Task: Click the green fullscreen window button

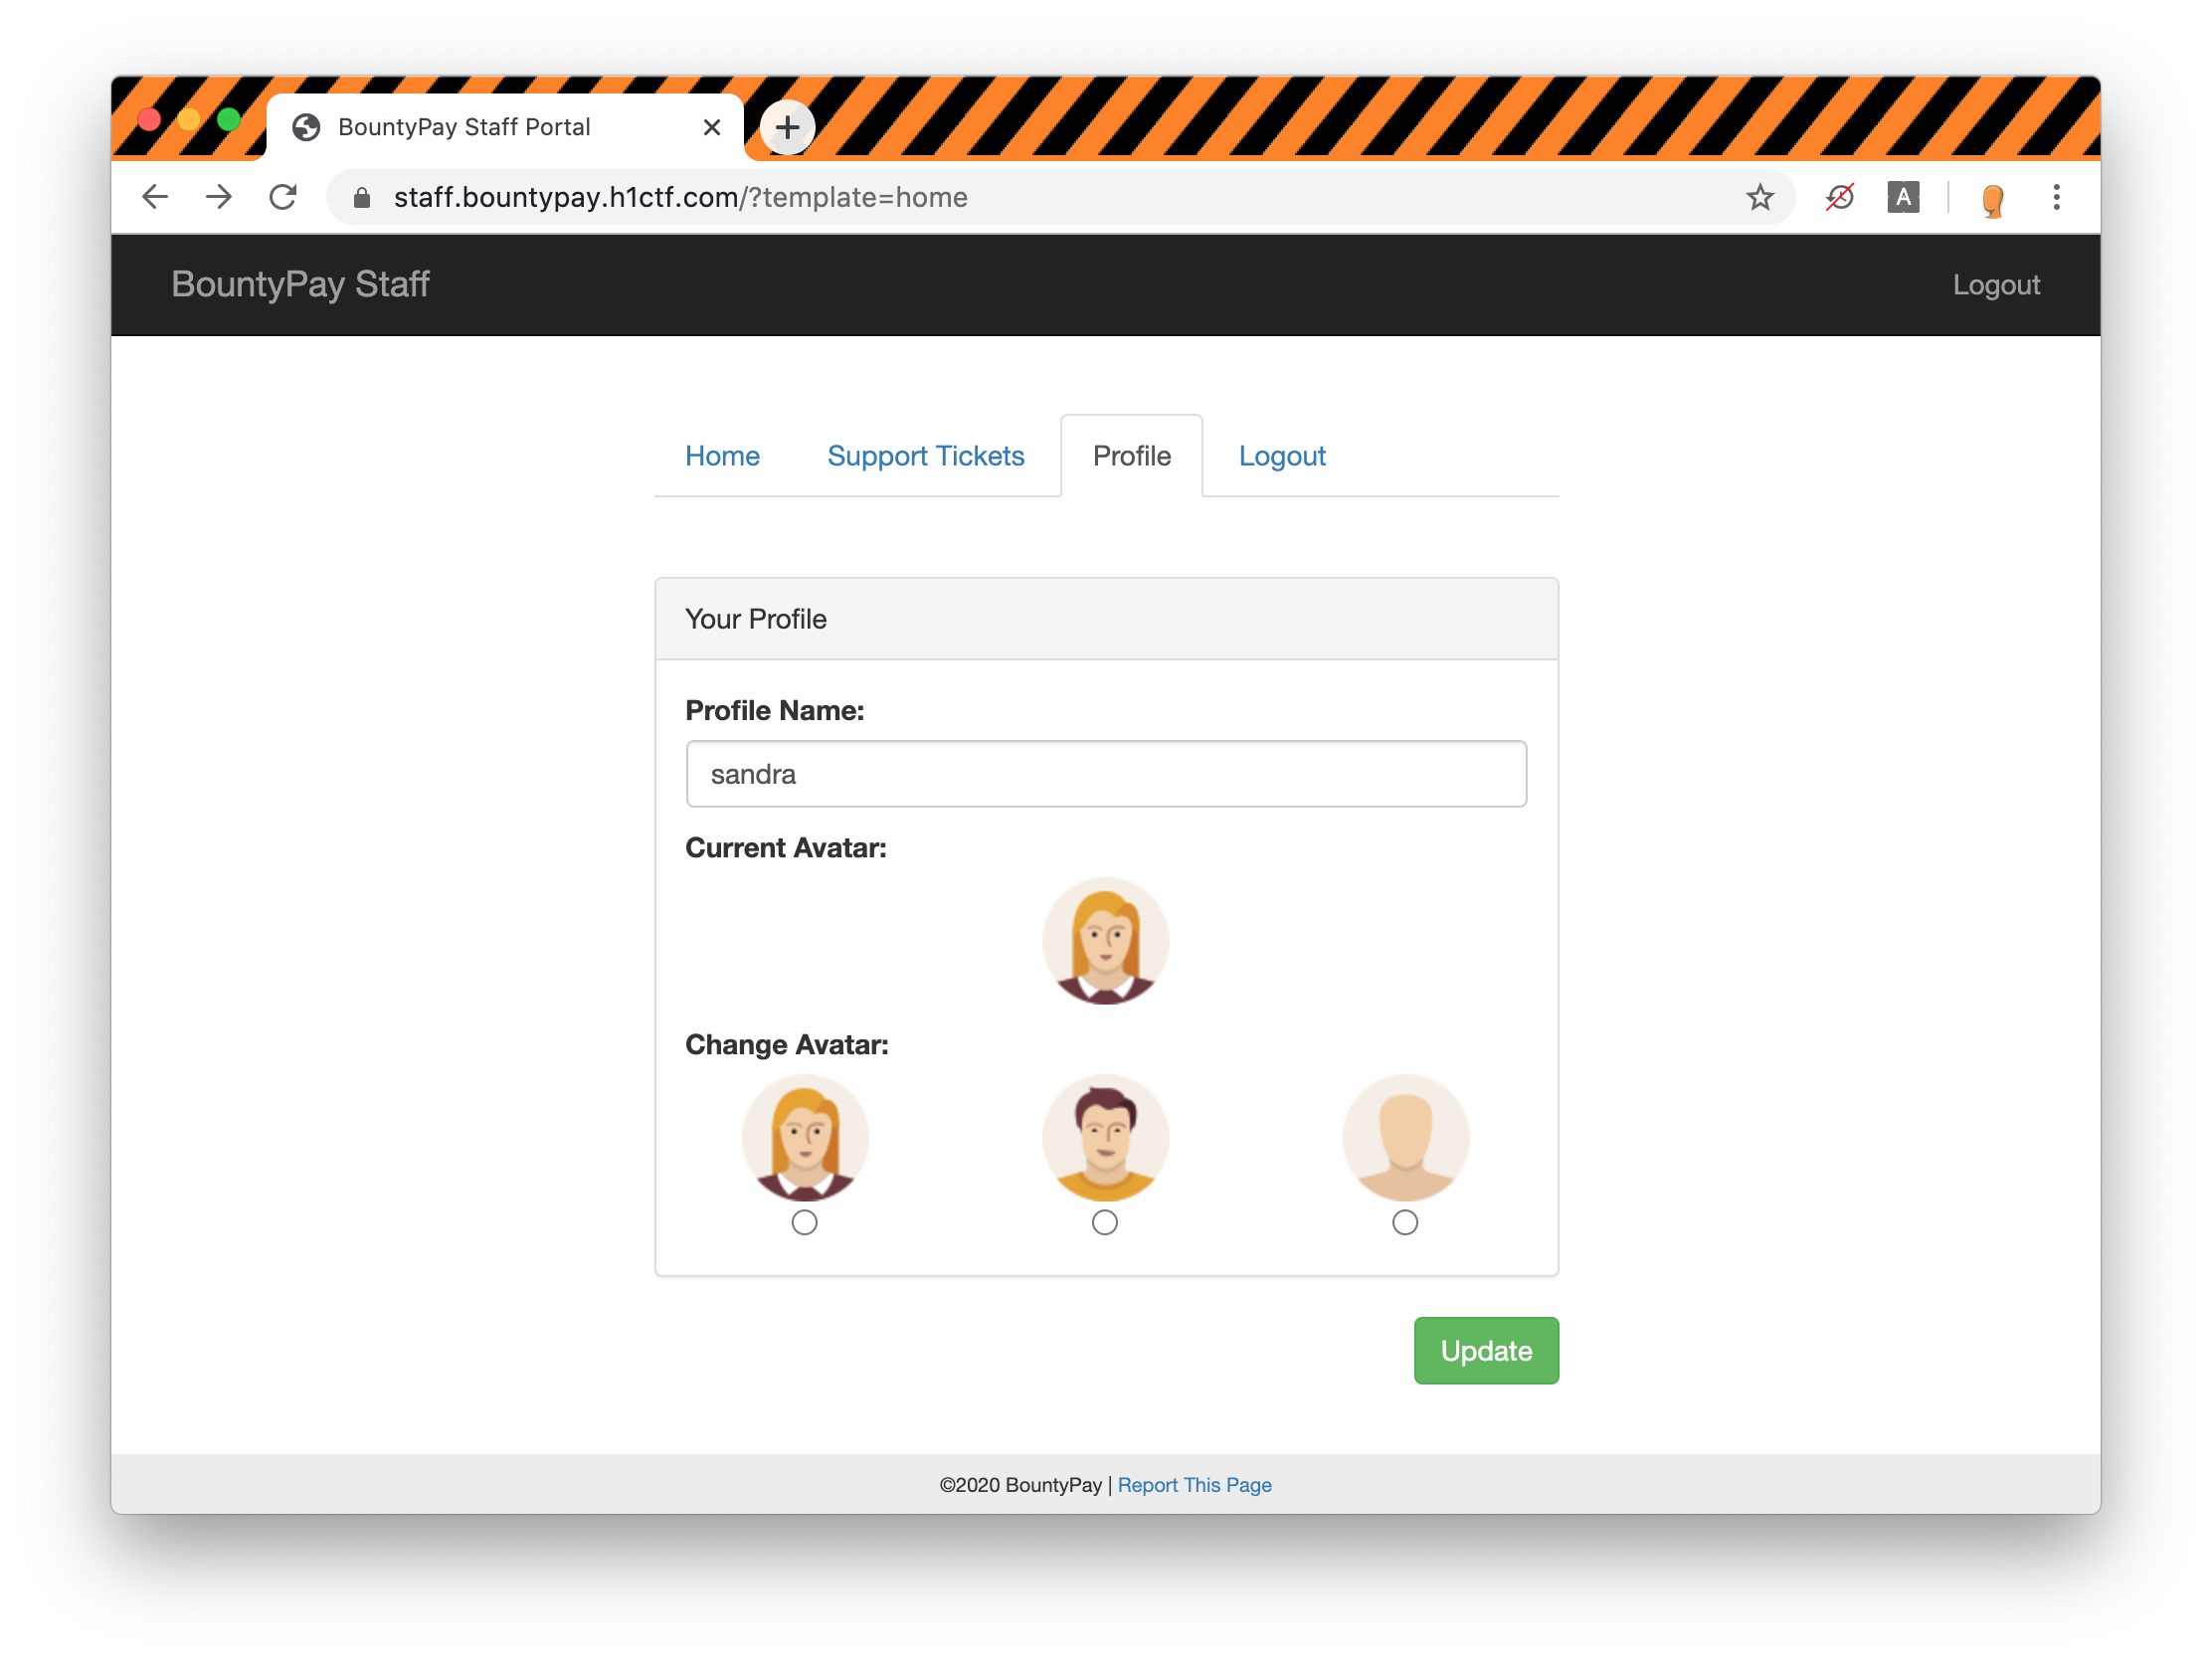Action: point(229,120)
